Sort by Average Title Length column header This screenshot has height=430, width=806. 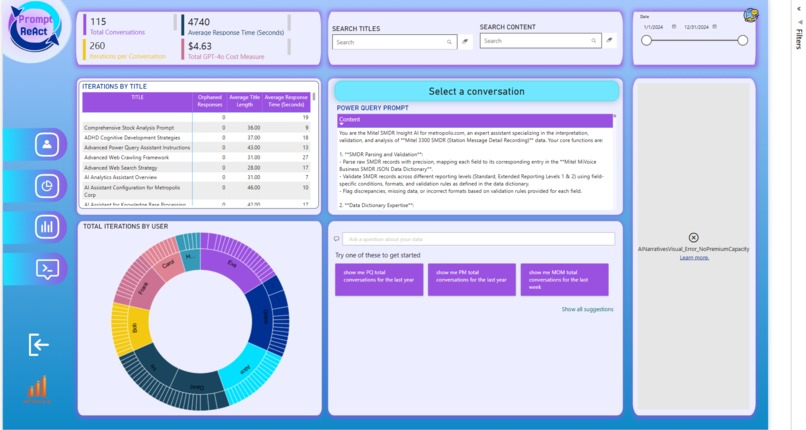coord(244,102)
